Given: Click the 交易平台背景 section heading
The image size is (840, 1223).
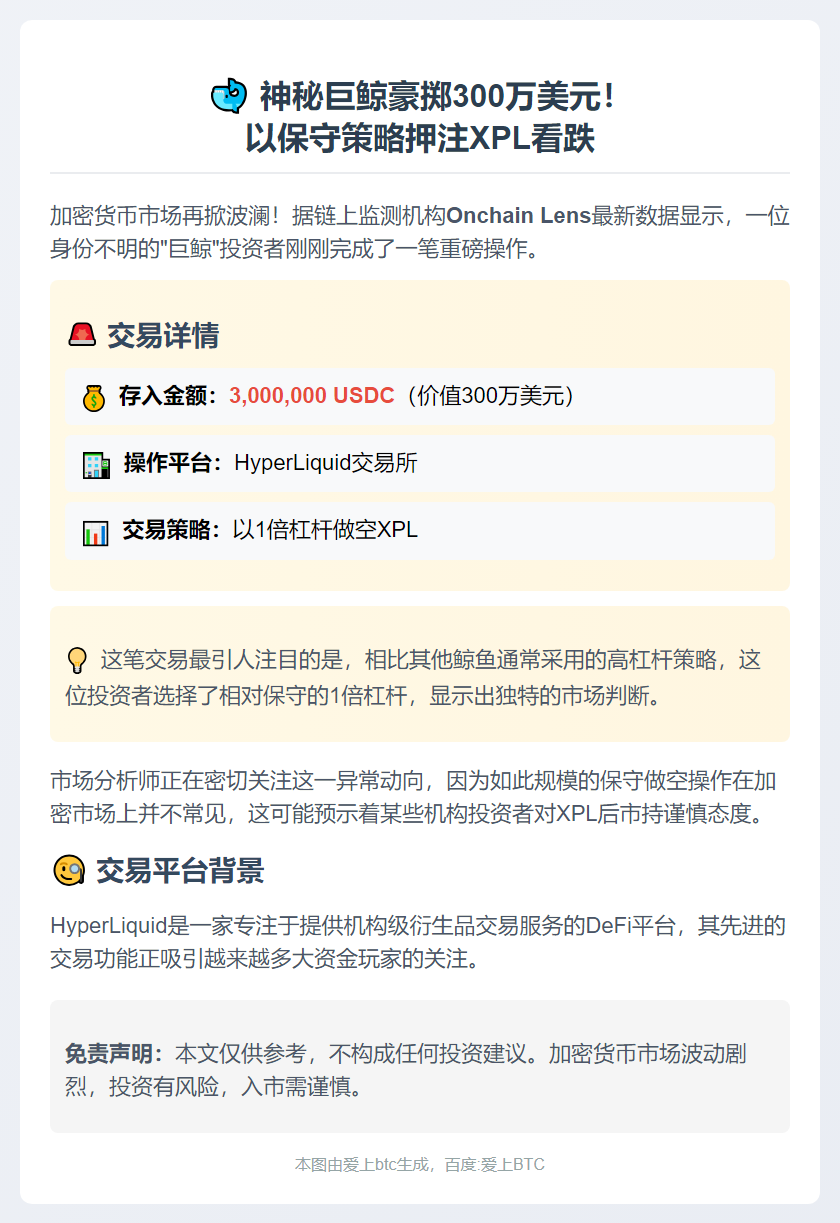Looking at the screenshot, I should (x=180, y=870).
